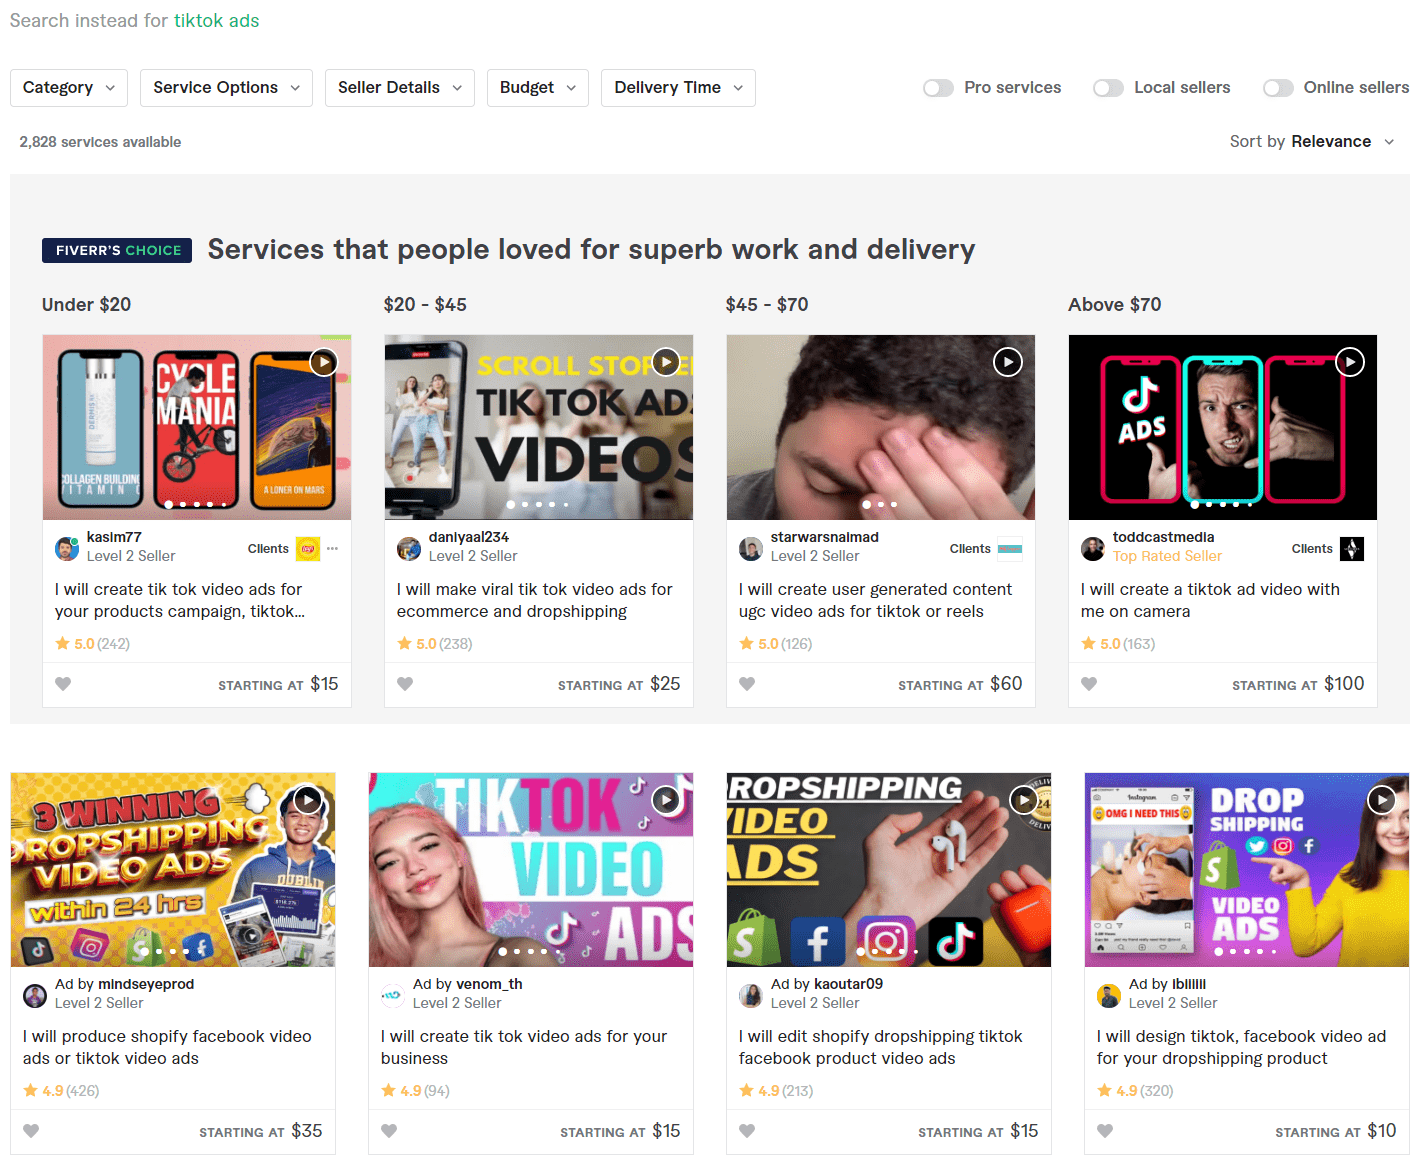Open Sort by Relevance dropdown
The image size is (1422, 1171).
1312,142
